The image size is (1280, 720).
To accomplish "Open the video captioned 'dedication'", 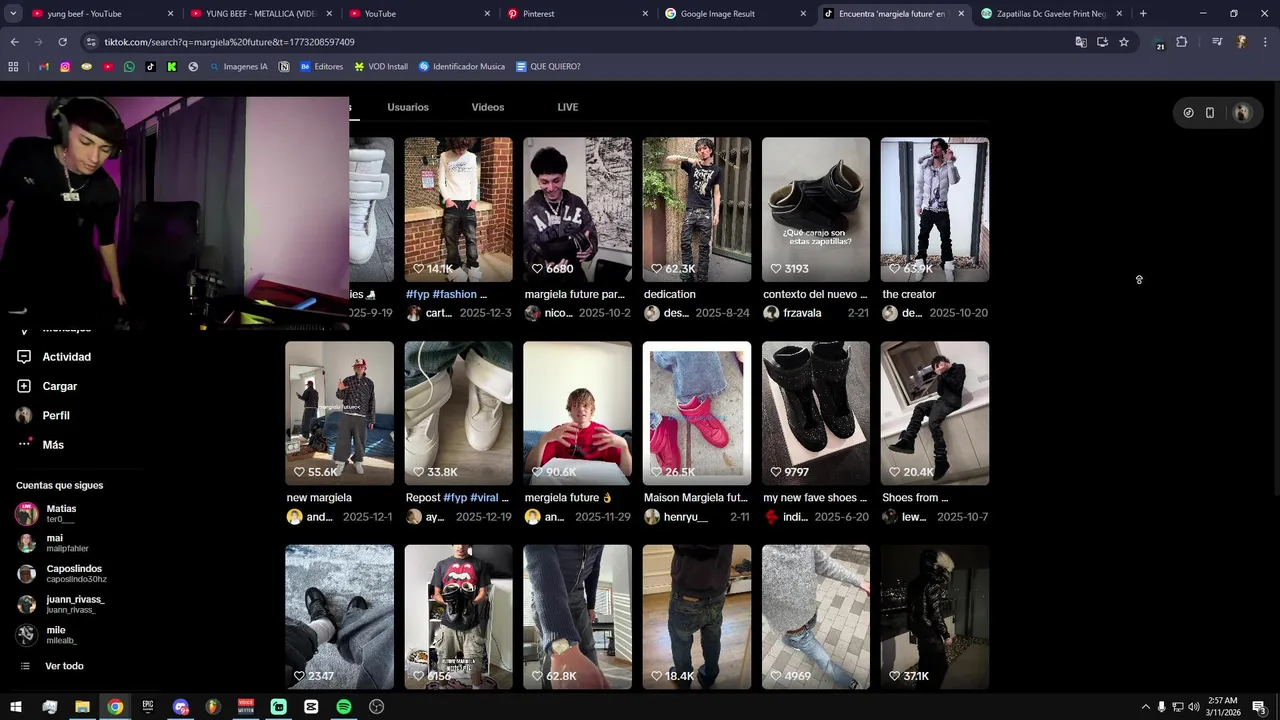I will click(x=697, y=209).
